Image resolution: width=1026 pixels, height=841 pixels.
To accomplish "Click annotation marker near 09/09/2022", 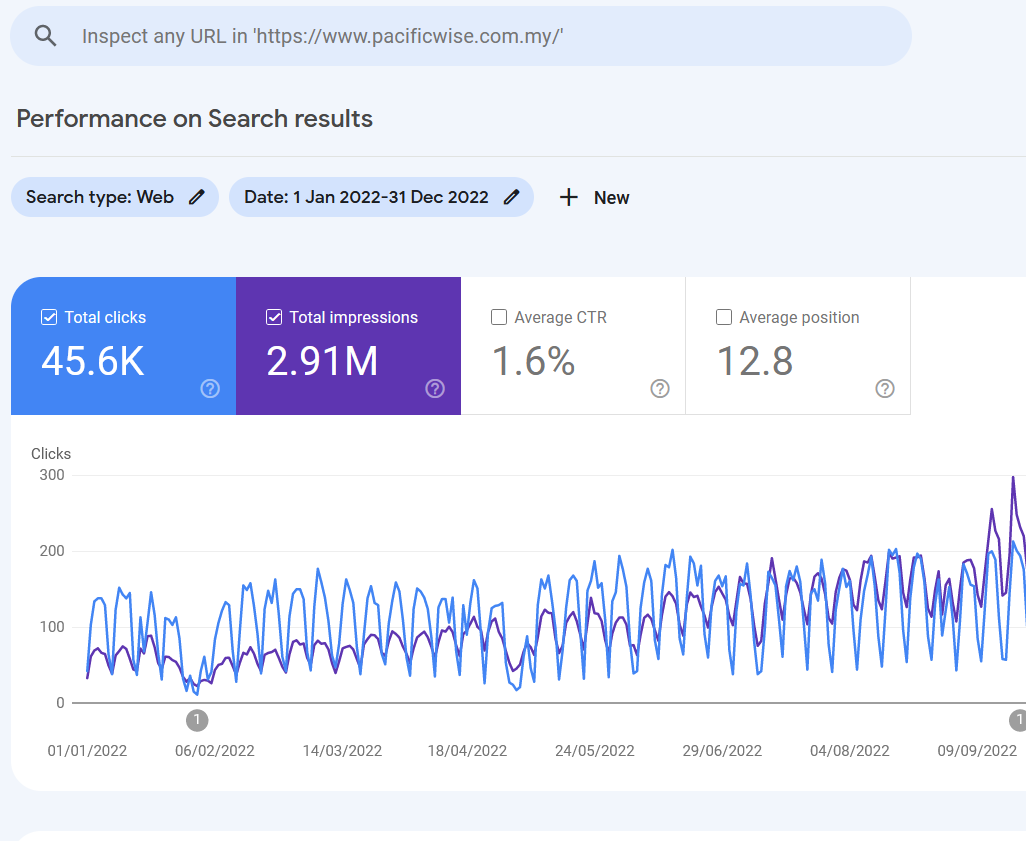I will [x=1018, y=721].
